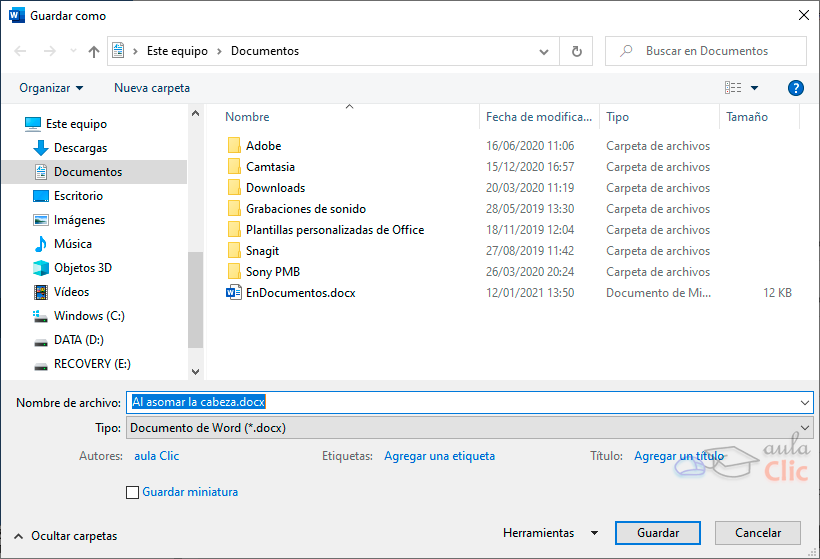
Task: Click the up-one-level arrow icon
Action: [94, 51]
